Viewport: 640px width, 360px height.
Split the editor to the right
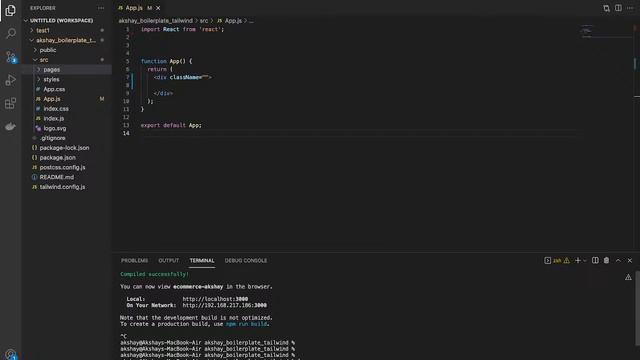(618, 8)
